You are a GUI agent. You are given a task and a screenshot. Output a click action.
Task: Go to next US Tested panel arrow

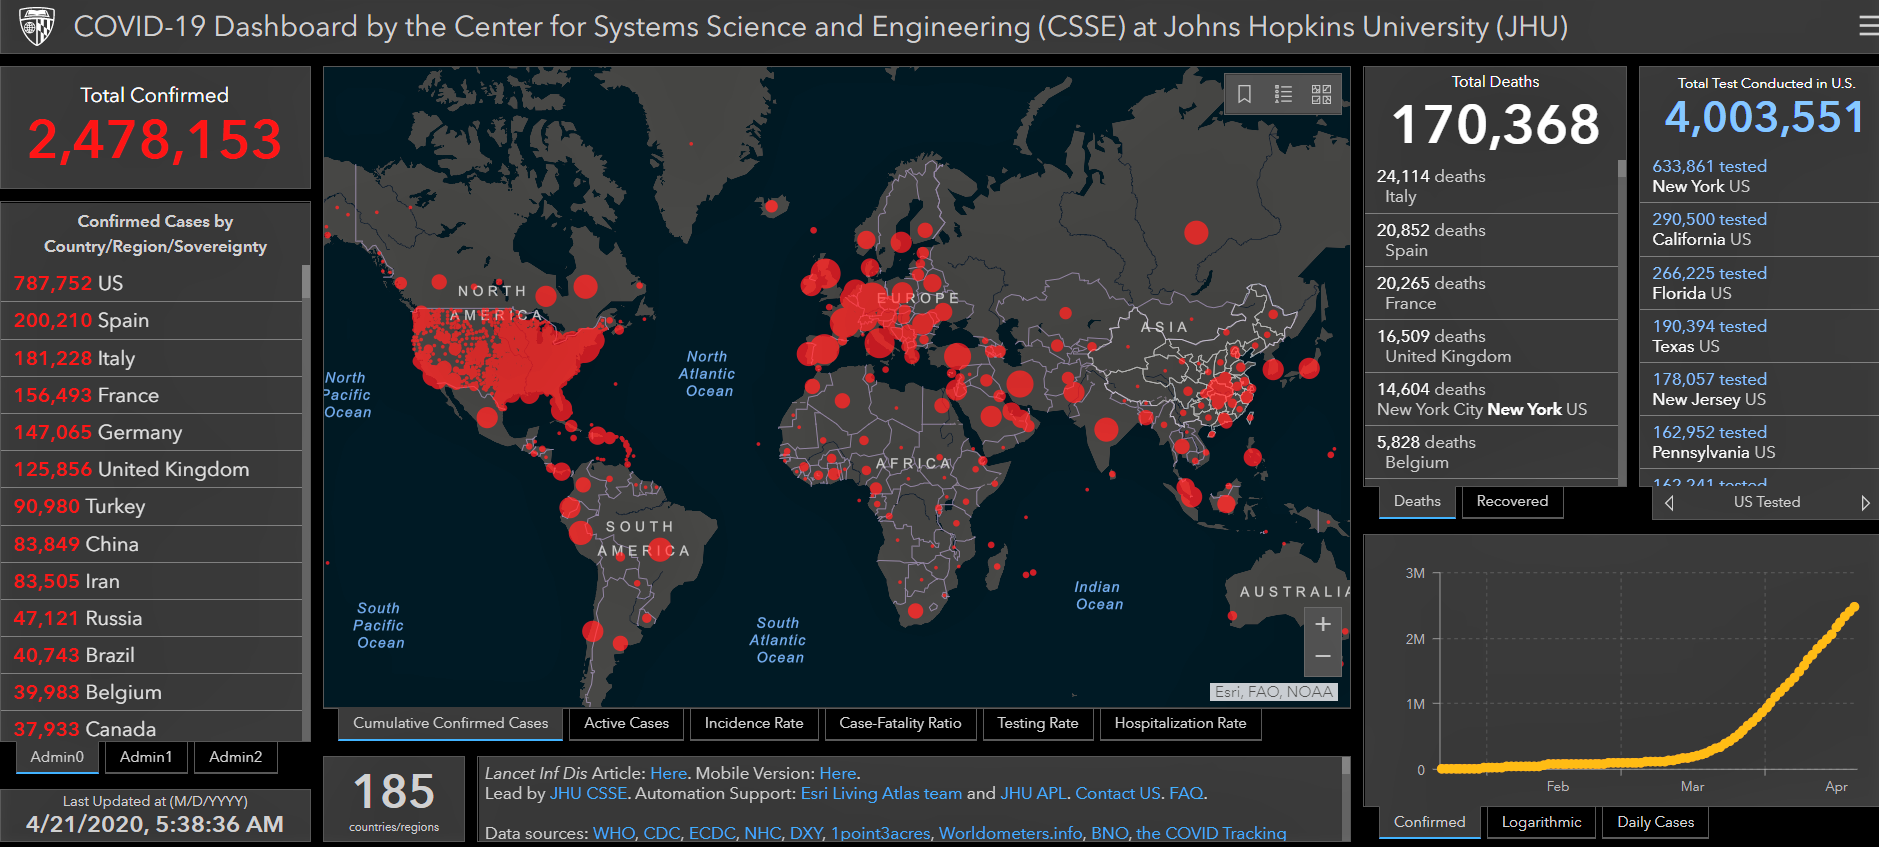(1865, 503)
